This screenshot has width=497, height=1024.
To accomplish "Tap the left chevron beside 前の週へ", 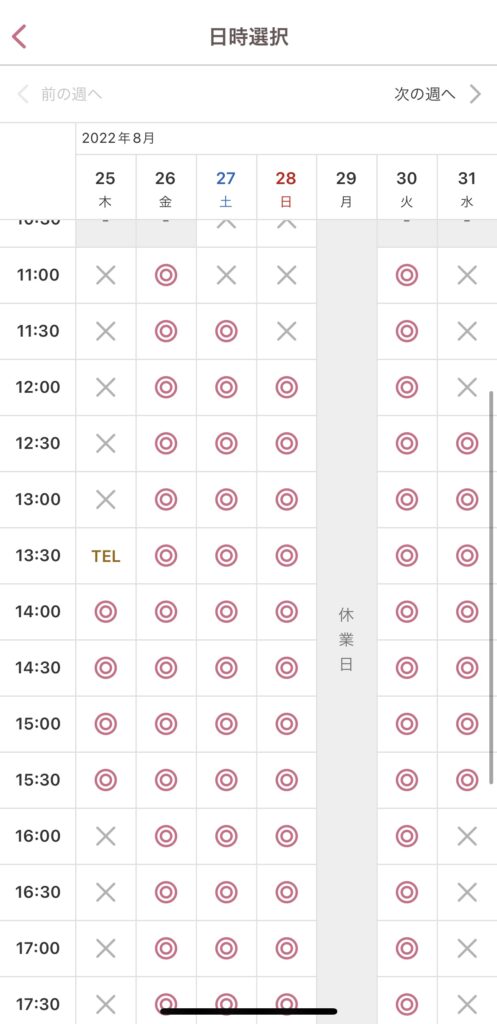I will 23,94.
